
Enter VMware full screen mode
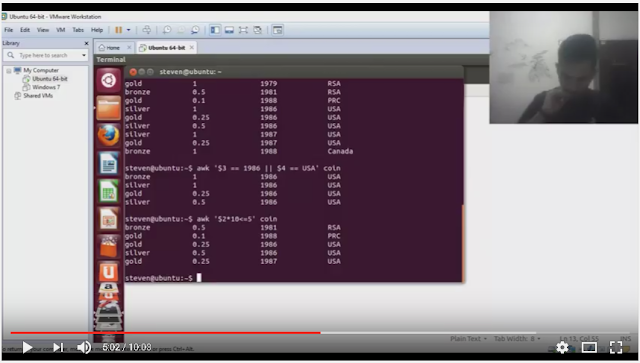coord(243,30)
